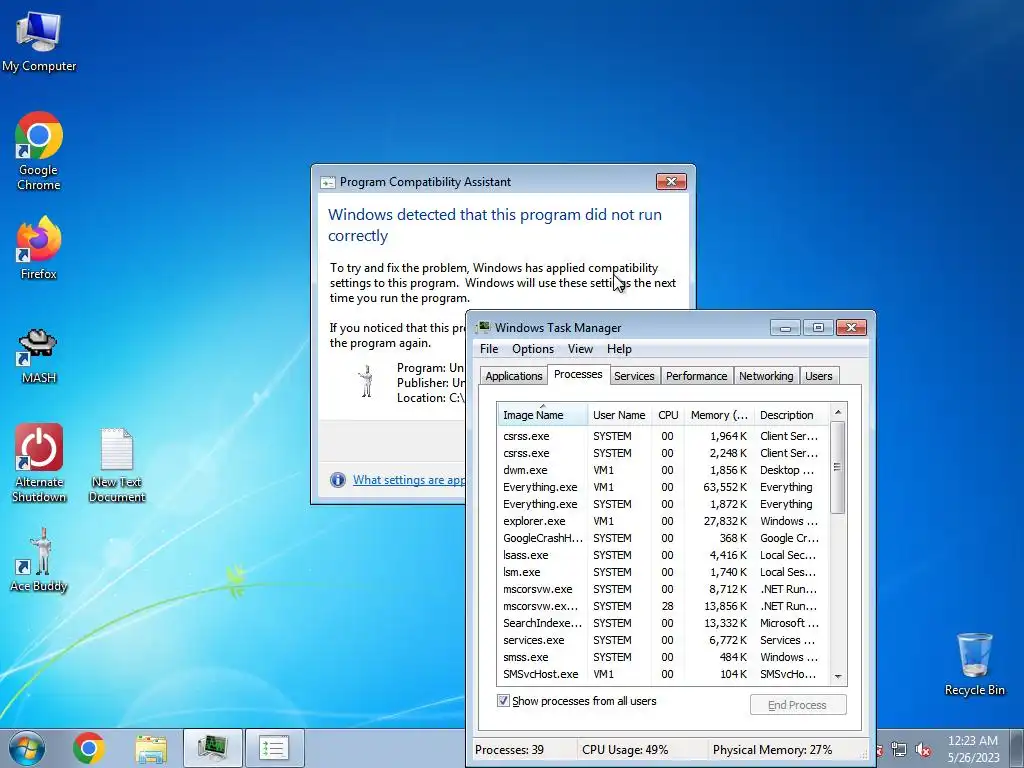Select the services.exe process row
This screenshot has height=768, width=1024.
pyautogui.click(x=663, y=640)
